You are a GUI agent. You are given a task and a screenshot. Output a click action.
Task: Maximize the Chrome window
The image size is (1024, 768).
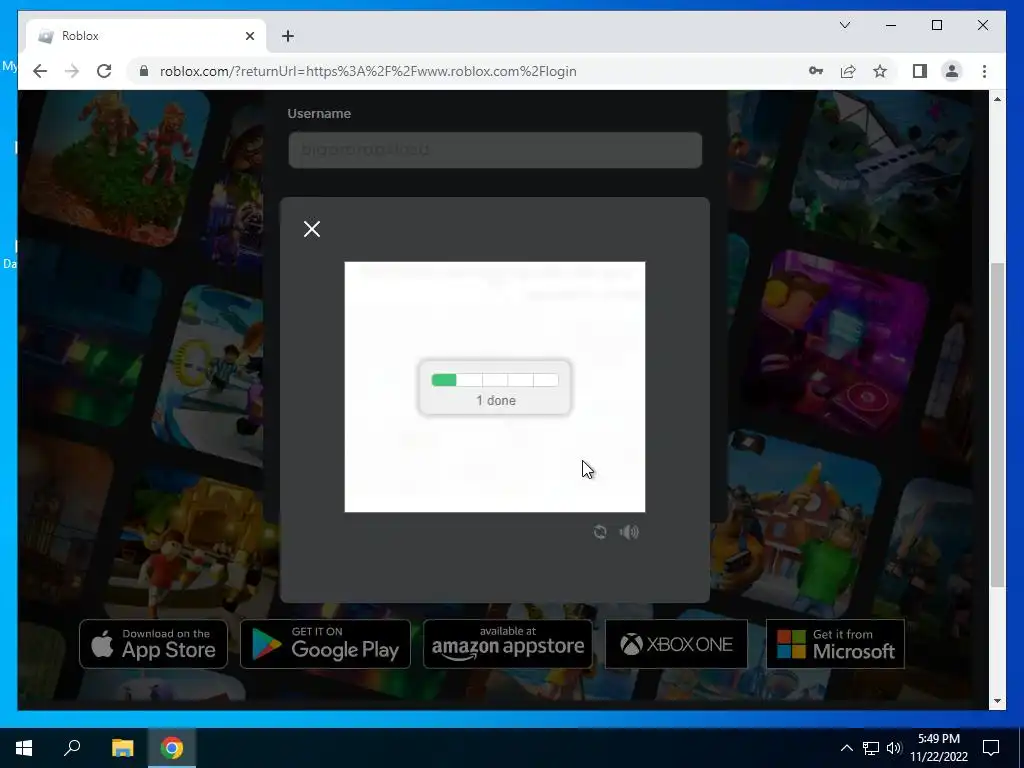click(936, 25)
